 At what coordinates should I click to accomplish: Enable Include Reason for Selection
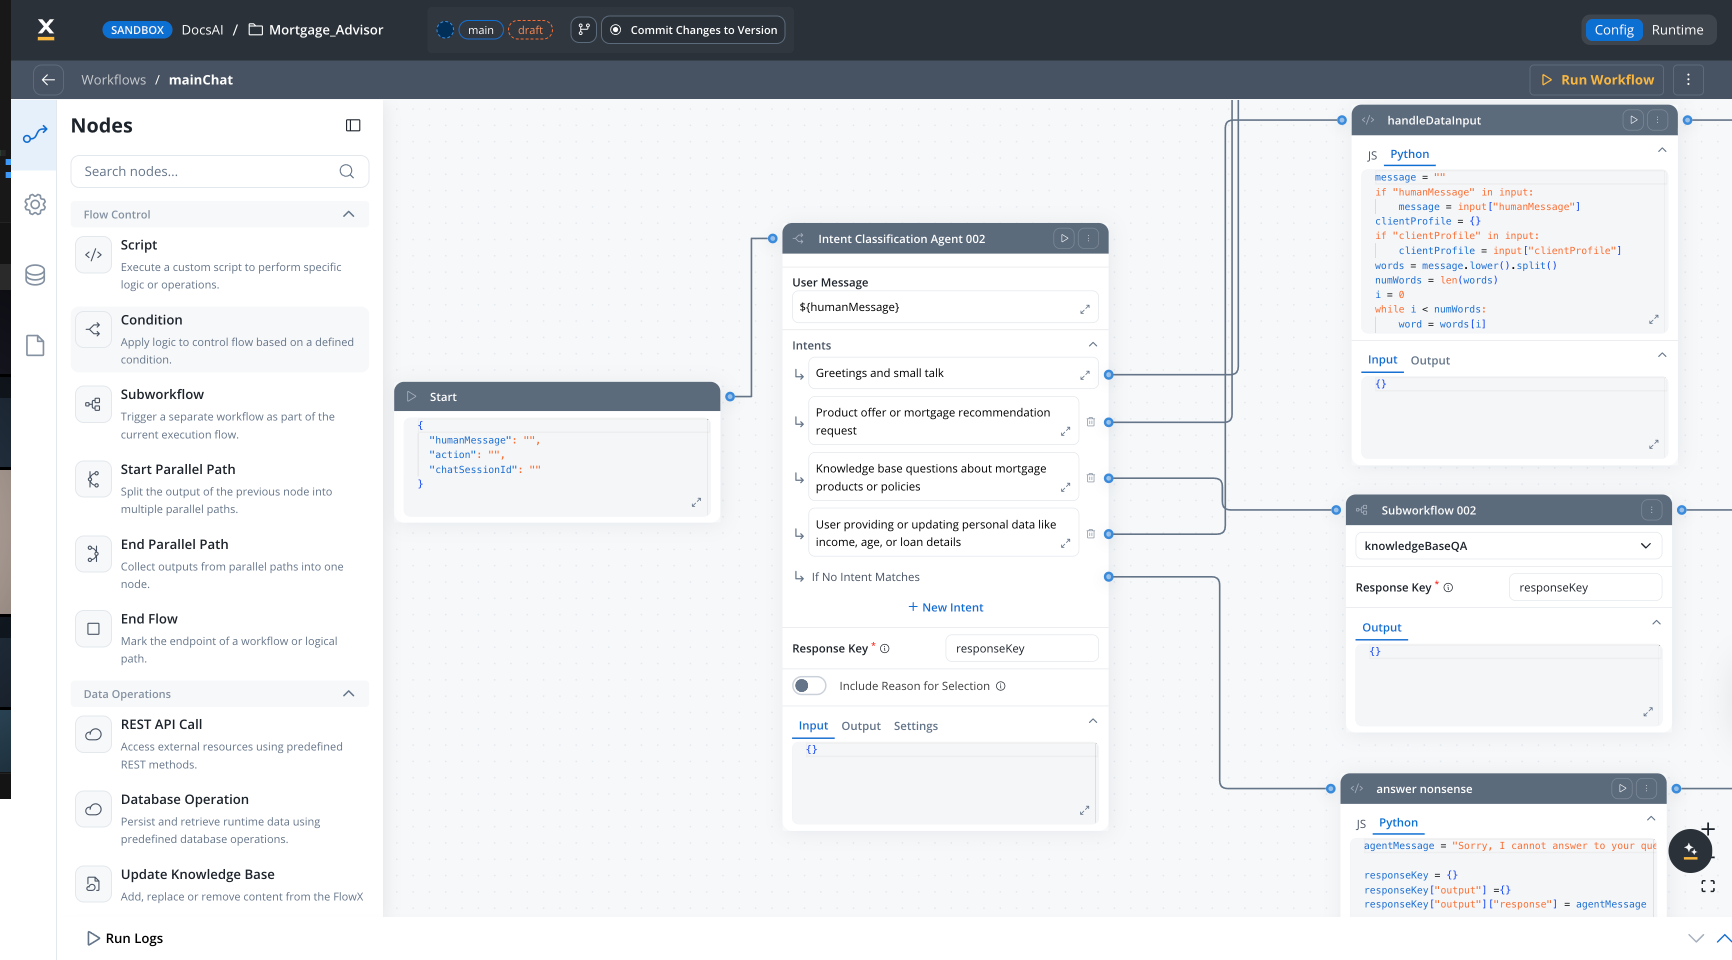(x=809, y=685)
